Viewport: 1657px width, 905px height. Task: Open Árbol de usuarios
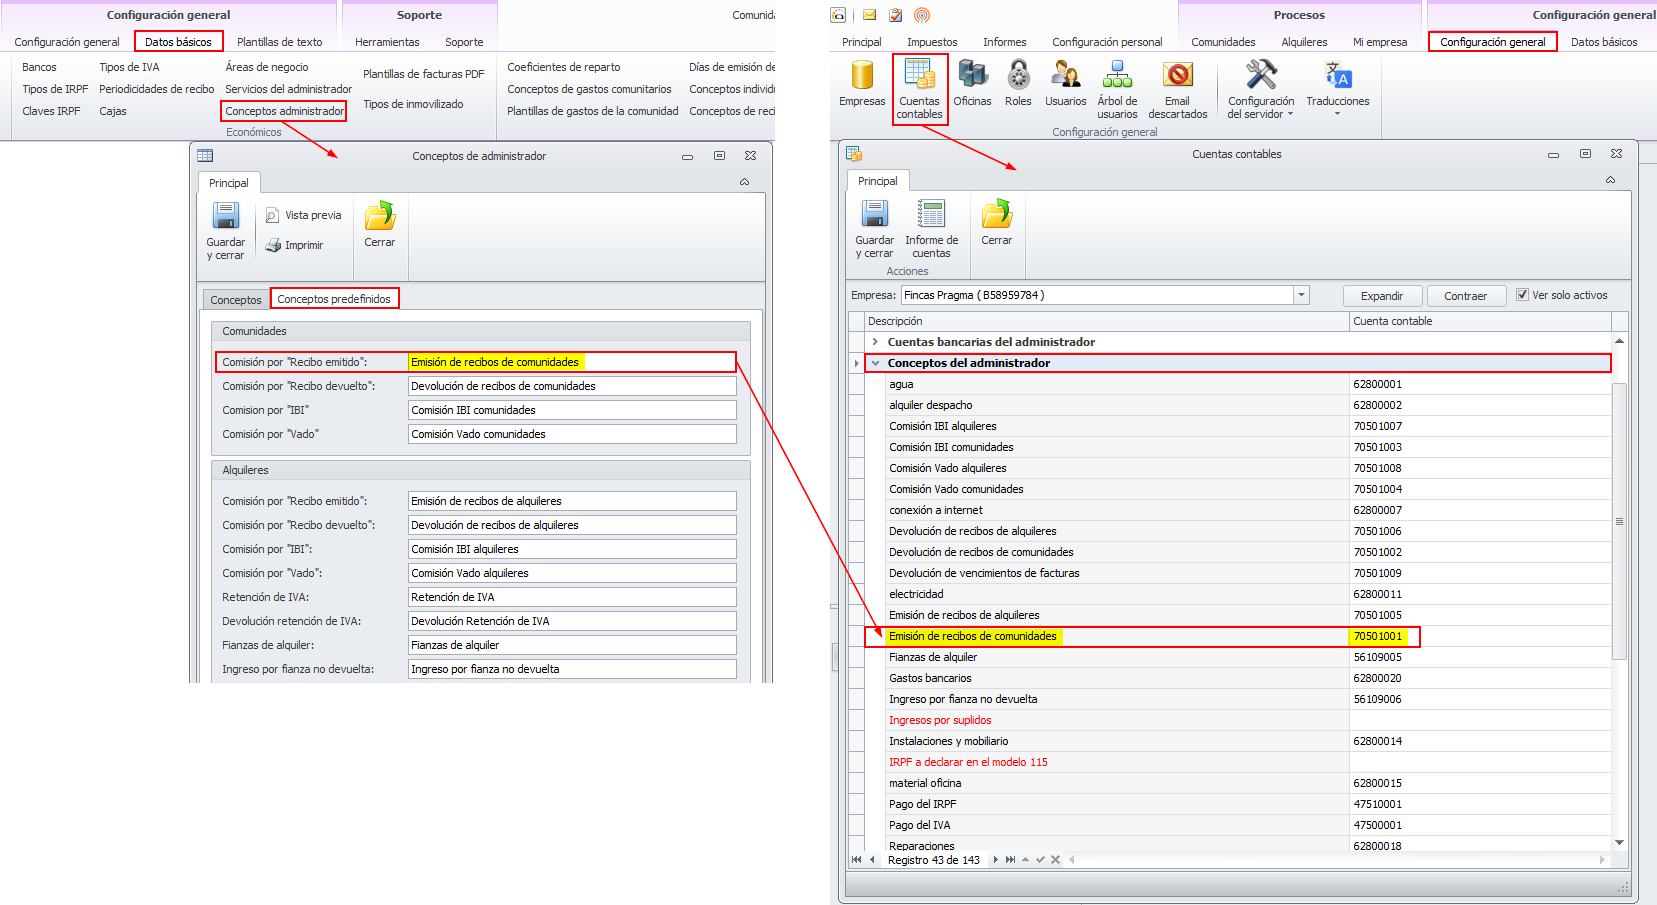pyautogui.click(x=1117, y=89)
